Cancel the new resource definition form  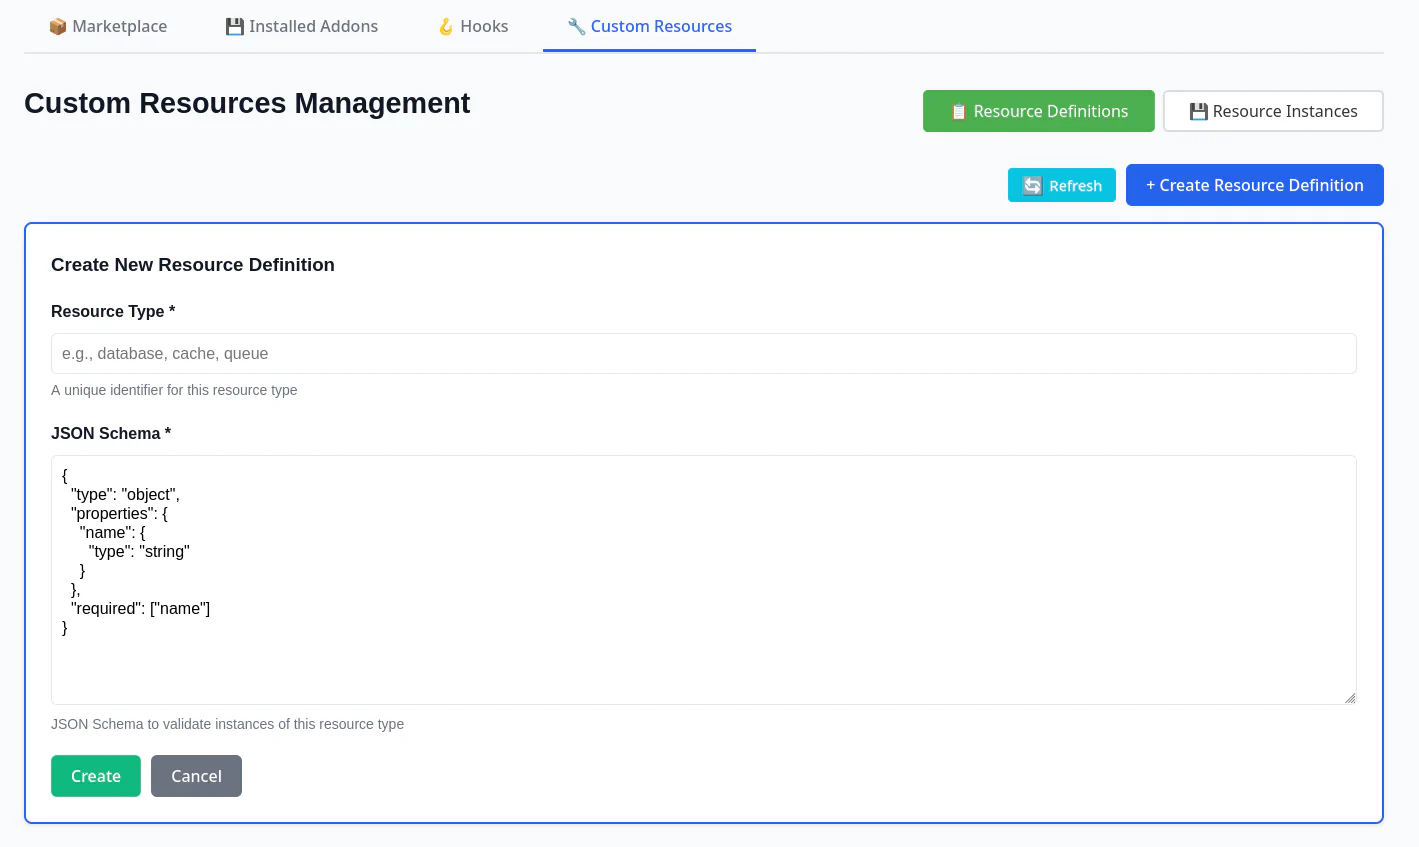(x=196, y=776)
